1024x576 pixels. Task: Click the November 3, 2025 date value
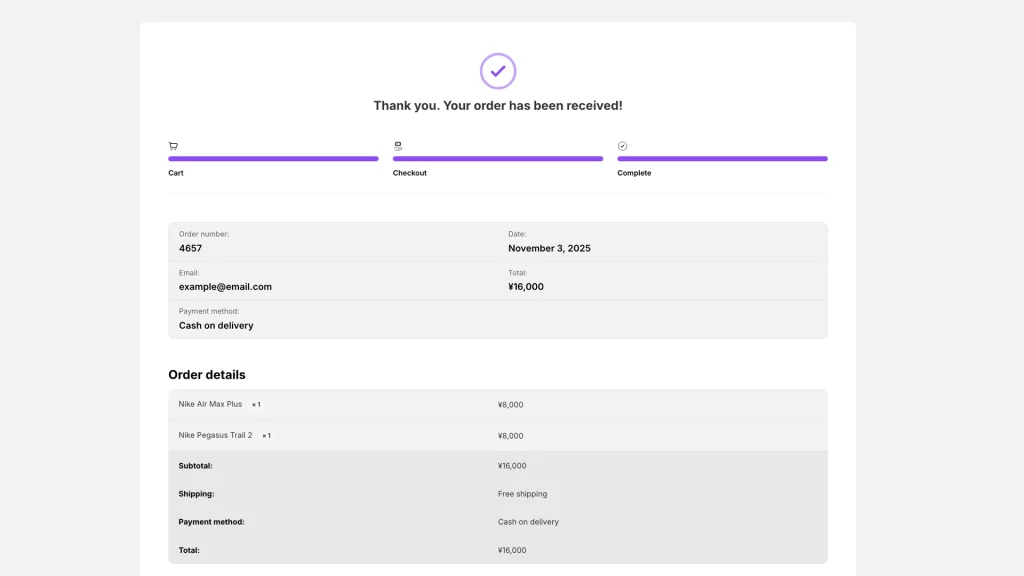point(549,248)
